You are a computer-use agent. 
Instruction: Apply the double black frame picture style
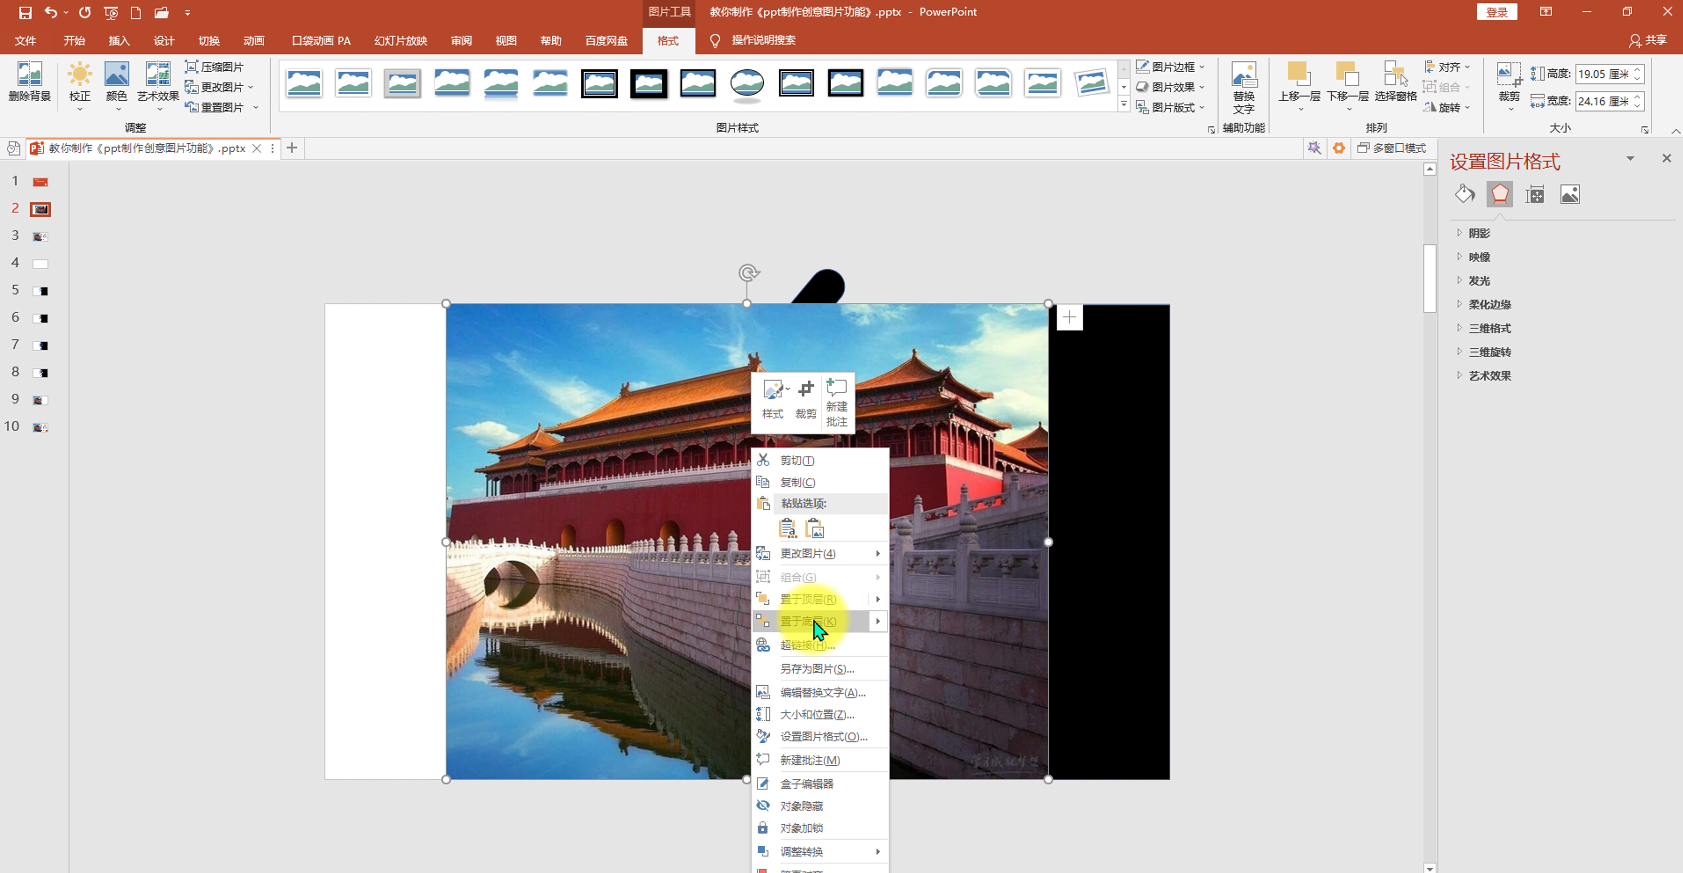point(599,84)
